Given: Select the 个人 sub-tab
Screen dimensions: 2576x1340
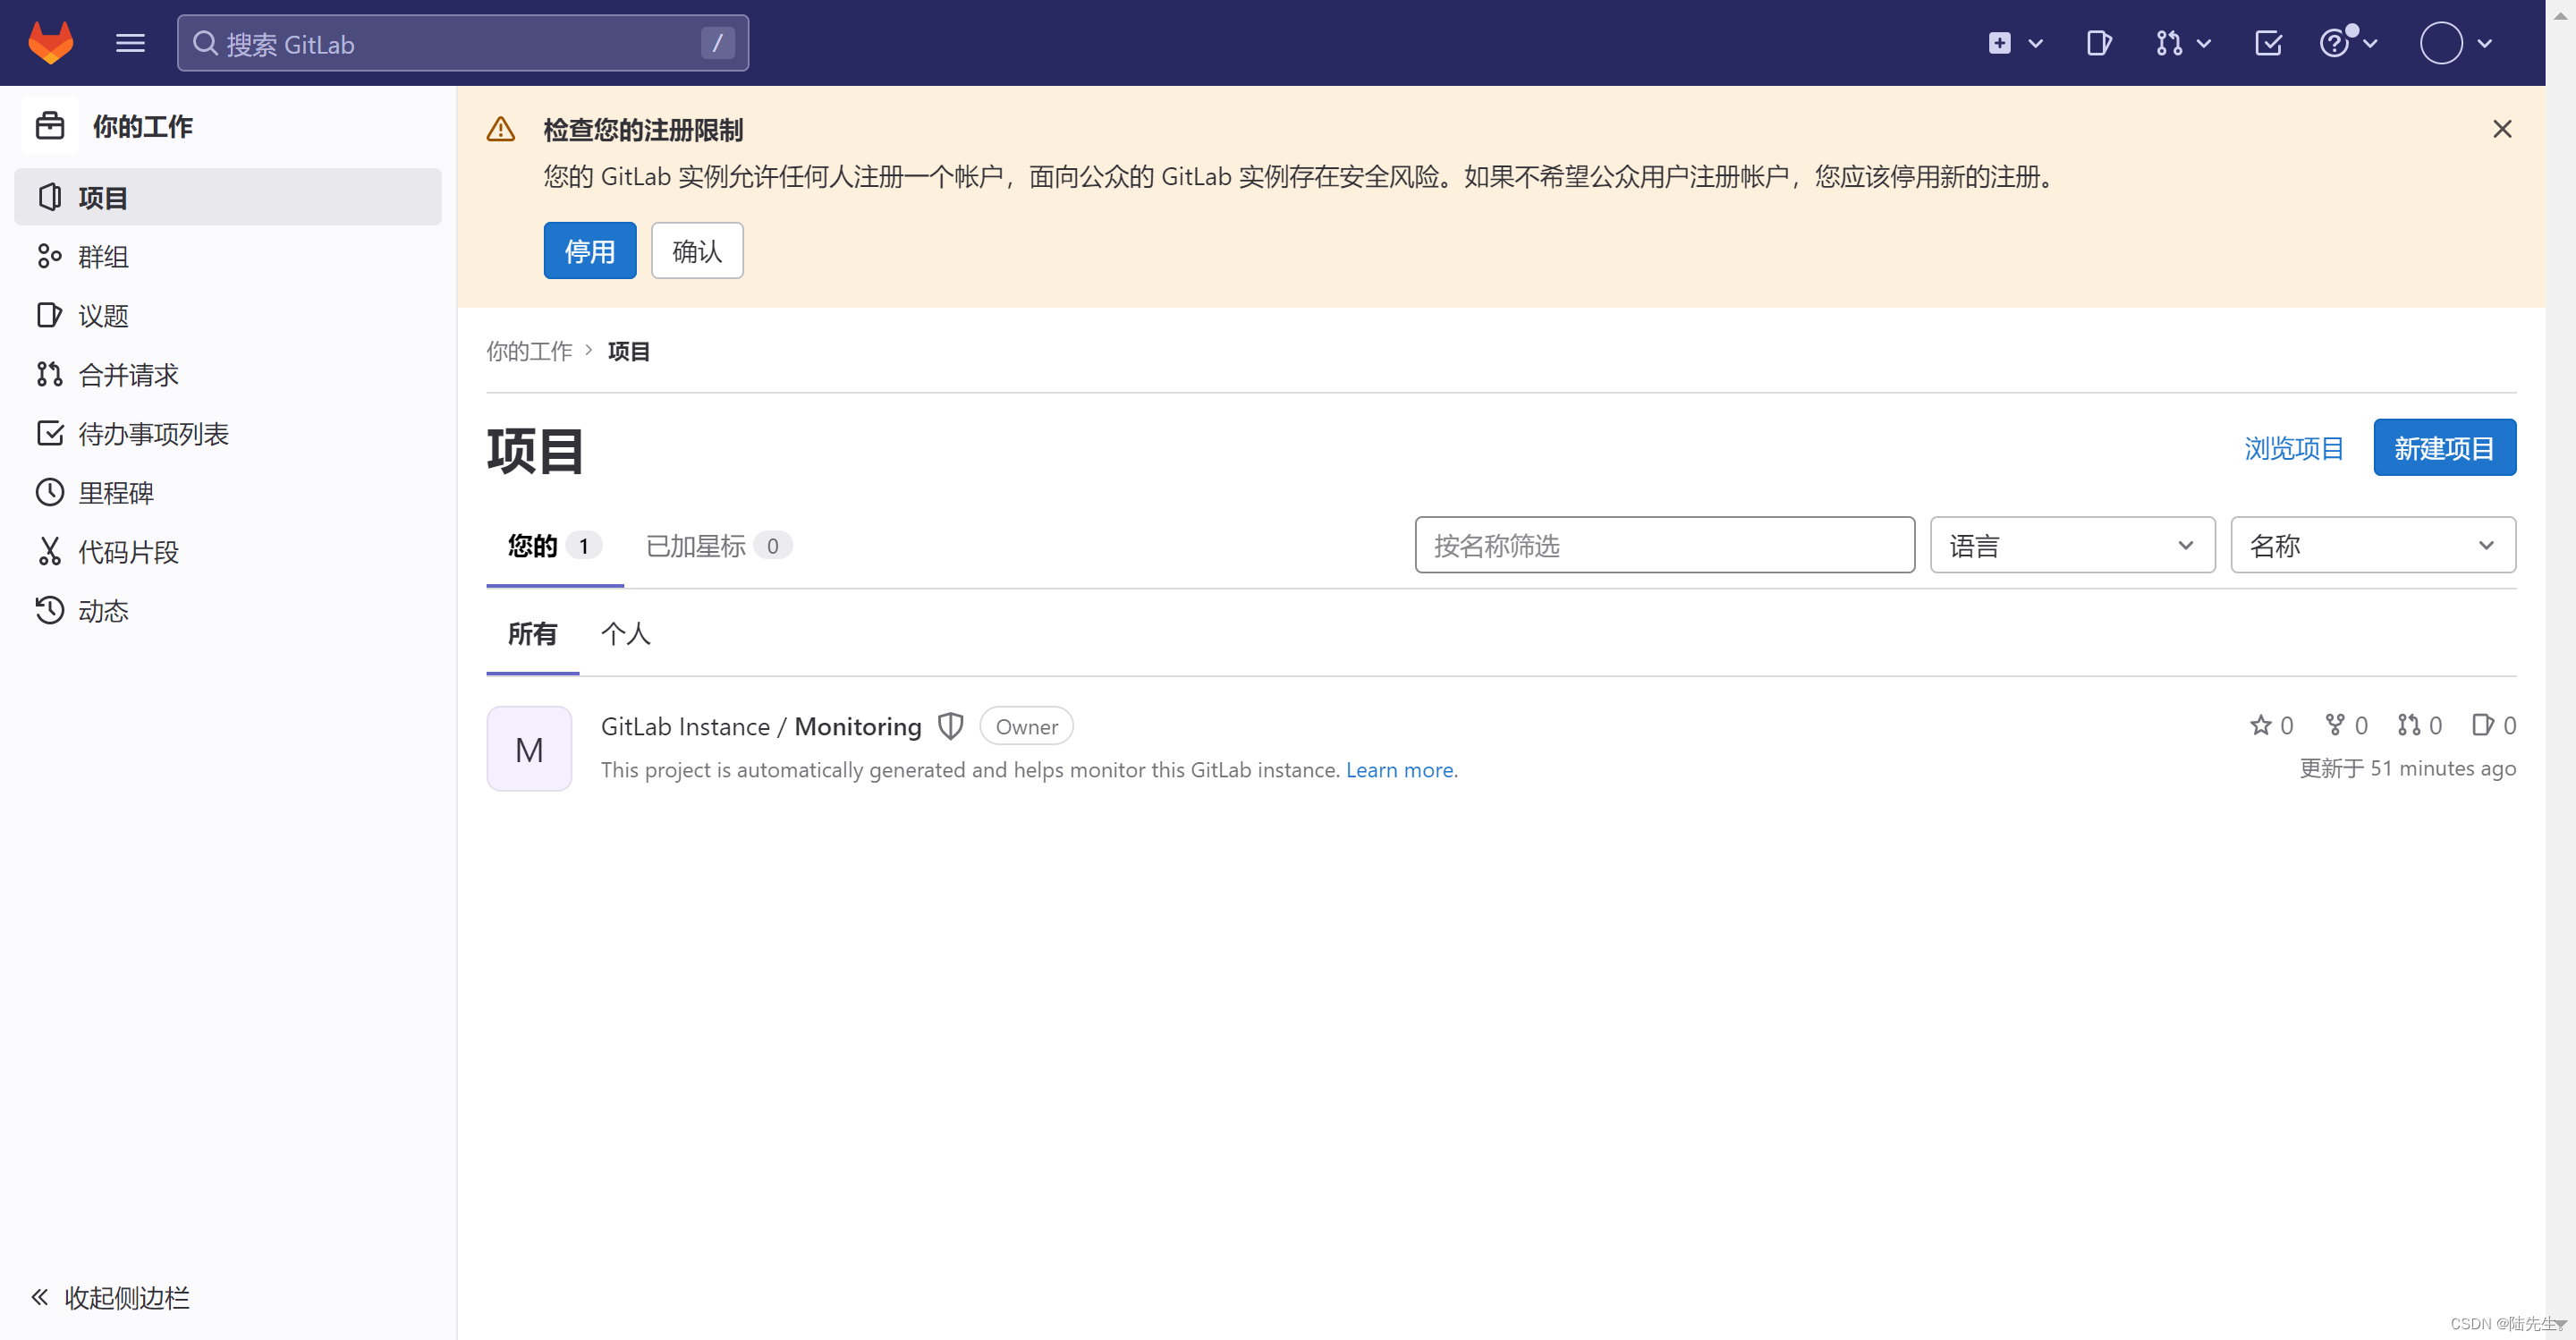Looking at the screenshot, I should [x=626, y=634].
